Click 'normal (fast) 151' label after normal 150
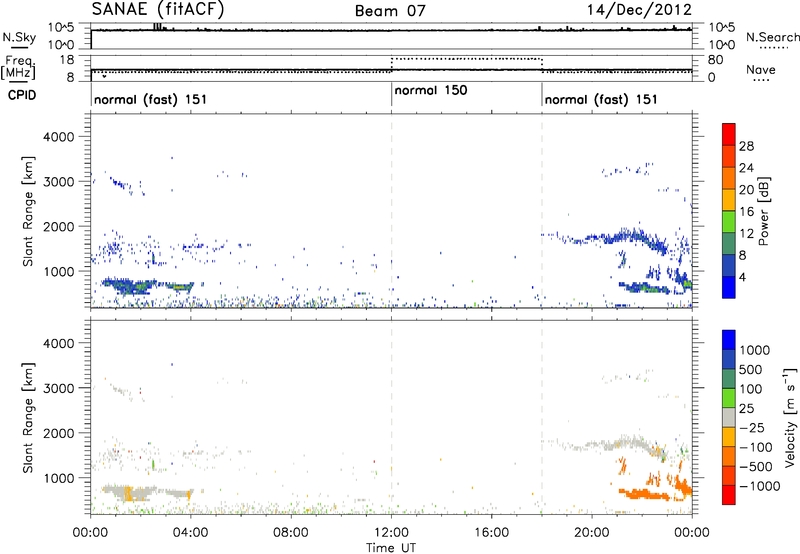 coord(601,99)
